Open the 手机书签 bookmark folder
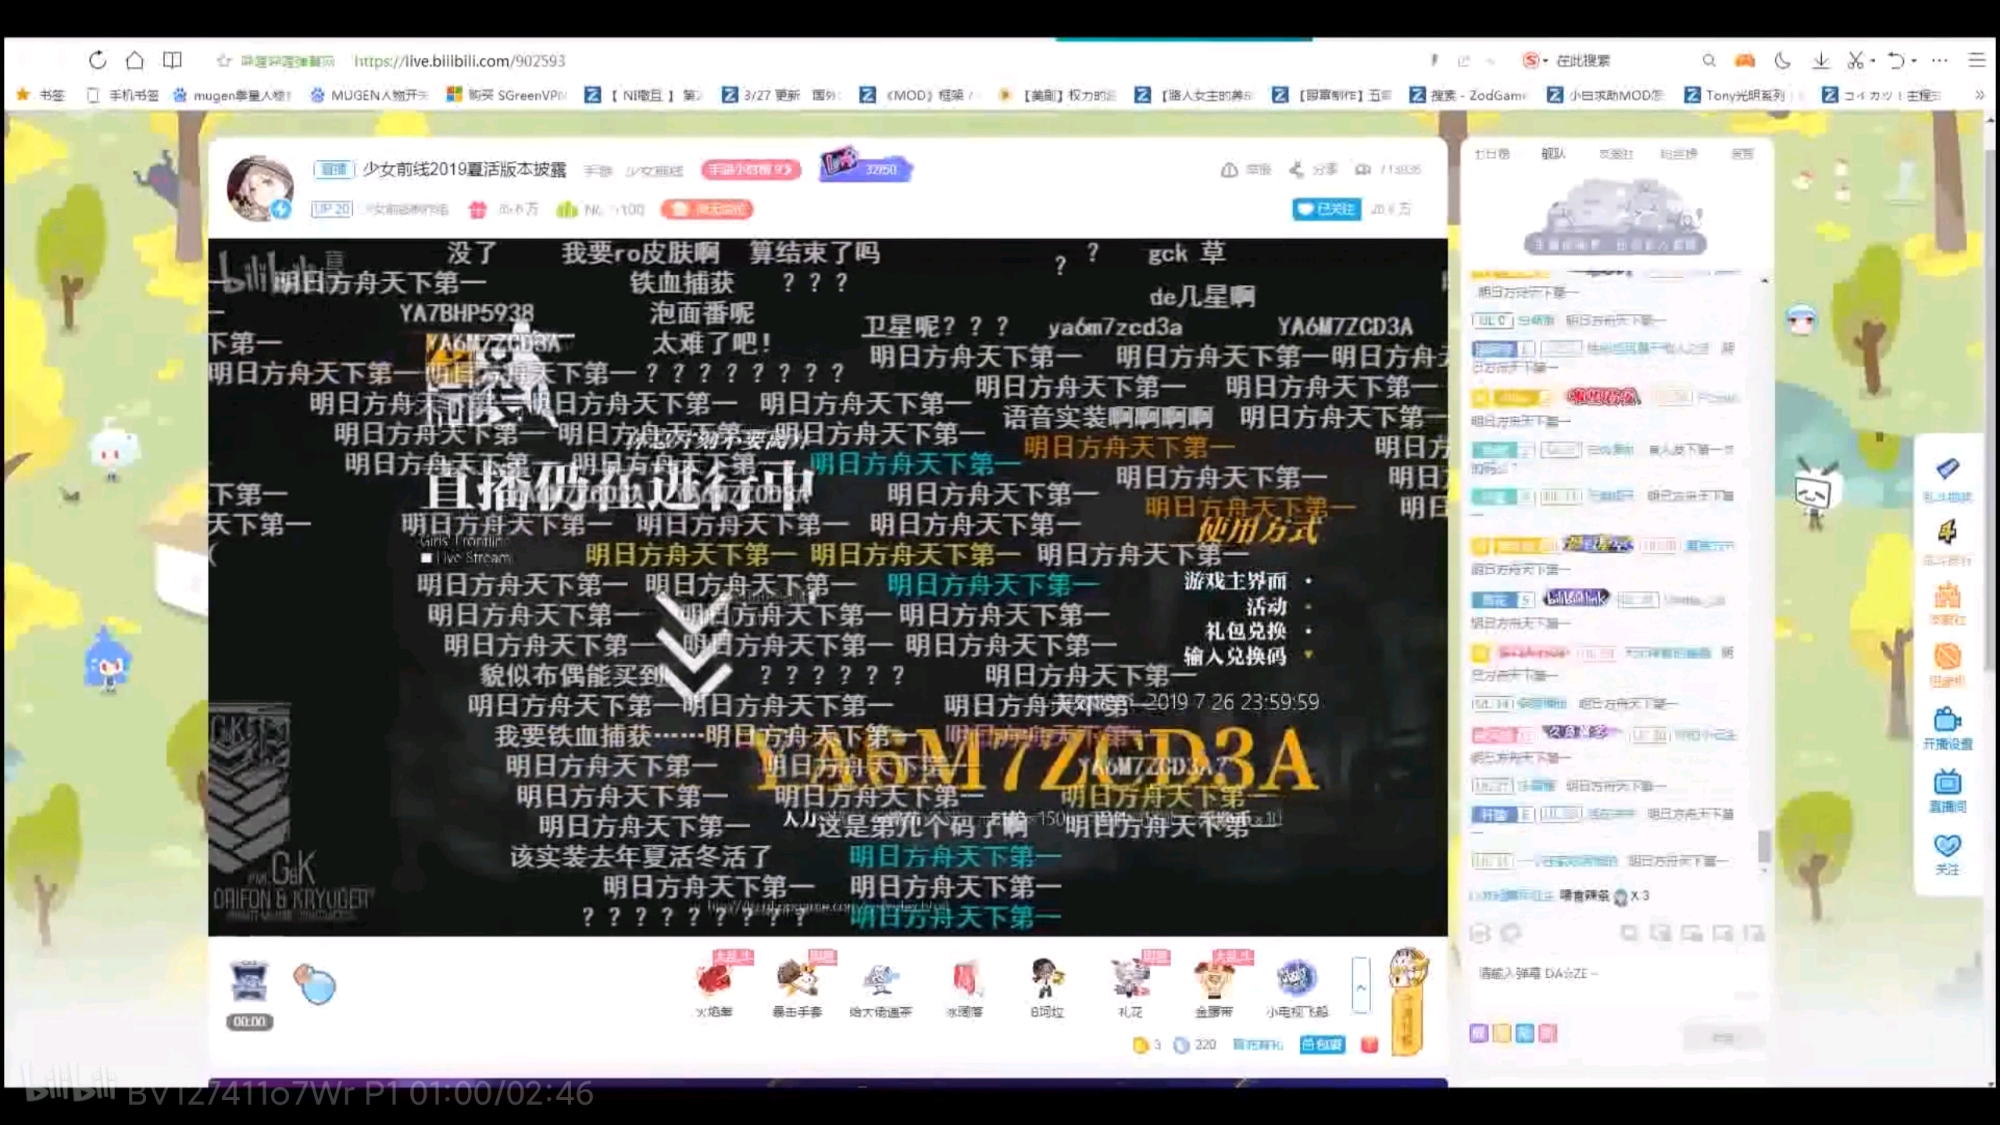This screenshot has width=2000, height=1125. click(x=123, y=95)
